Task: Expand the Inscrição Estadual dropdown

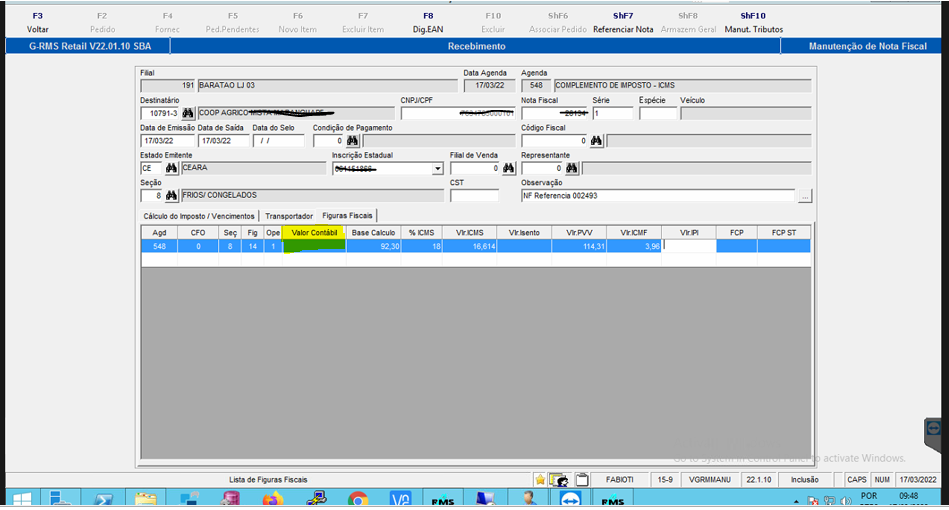Action: 437,169
